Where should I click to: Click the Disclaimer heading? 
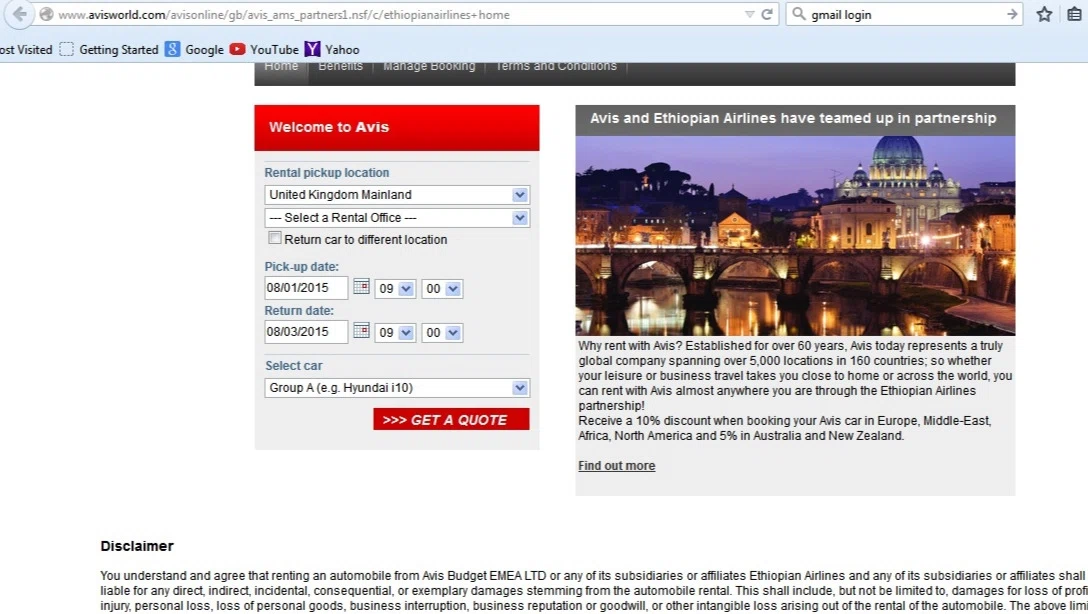pos(137,546)
